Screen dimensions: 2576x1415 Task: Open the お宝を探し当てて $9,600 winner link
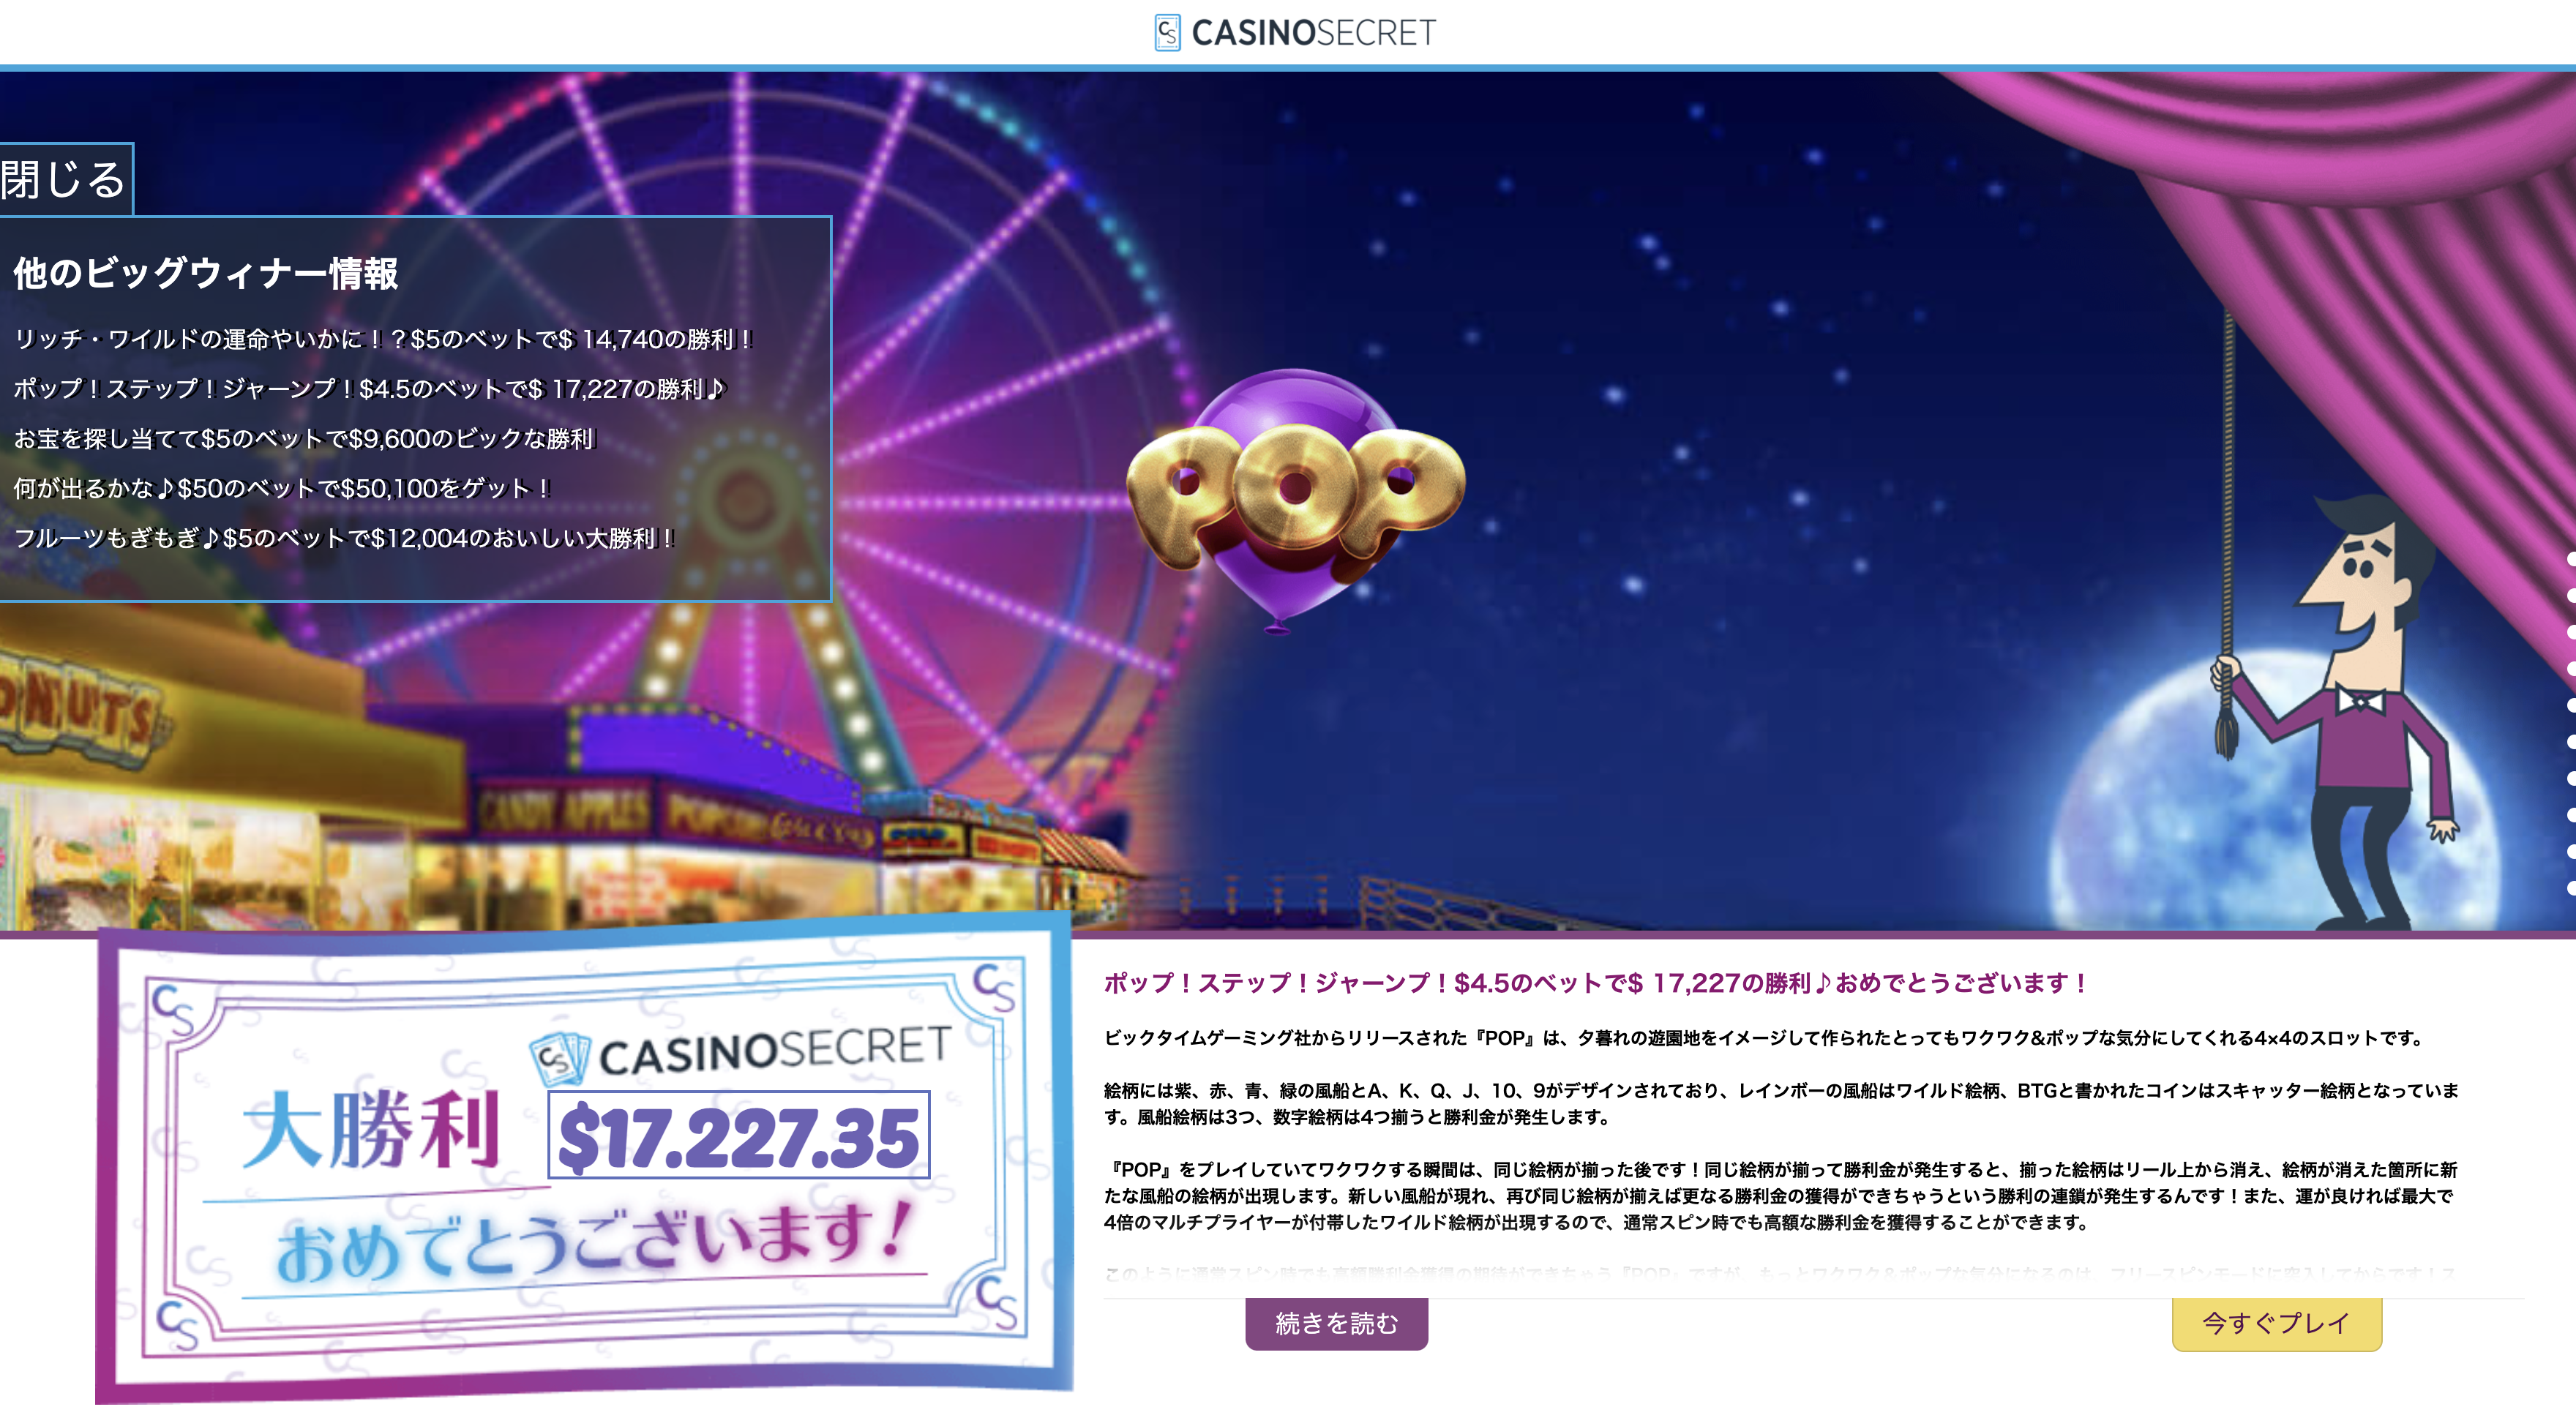304,439
